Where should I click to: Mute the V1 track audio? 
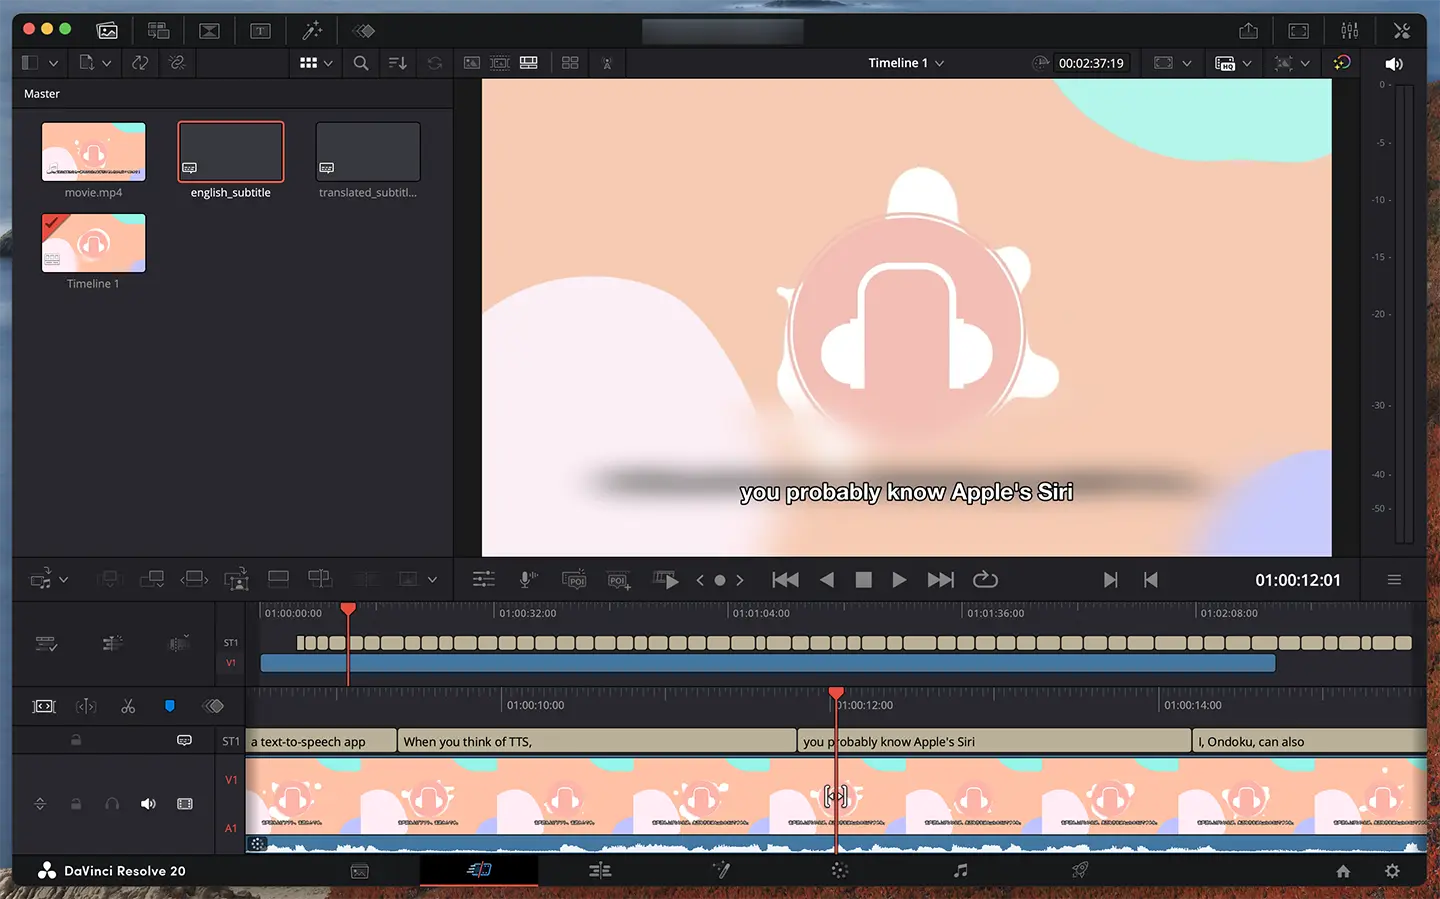(148, 804)
